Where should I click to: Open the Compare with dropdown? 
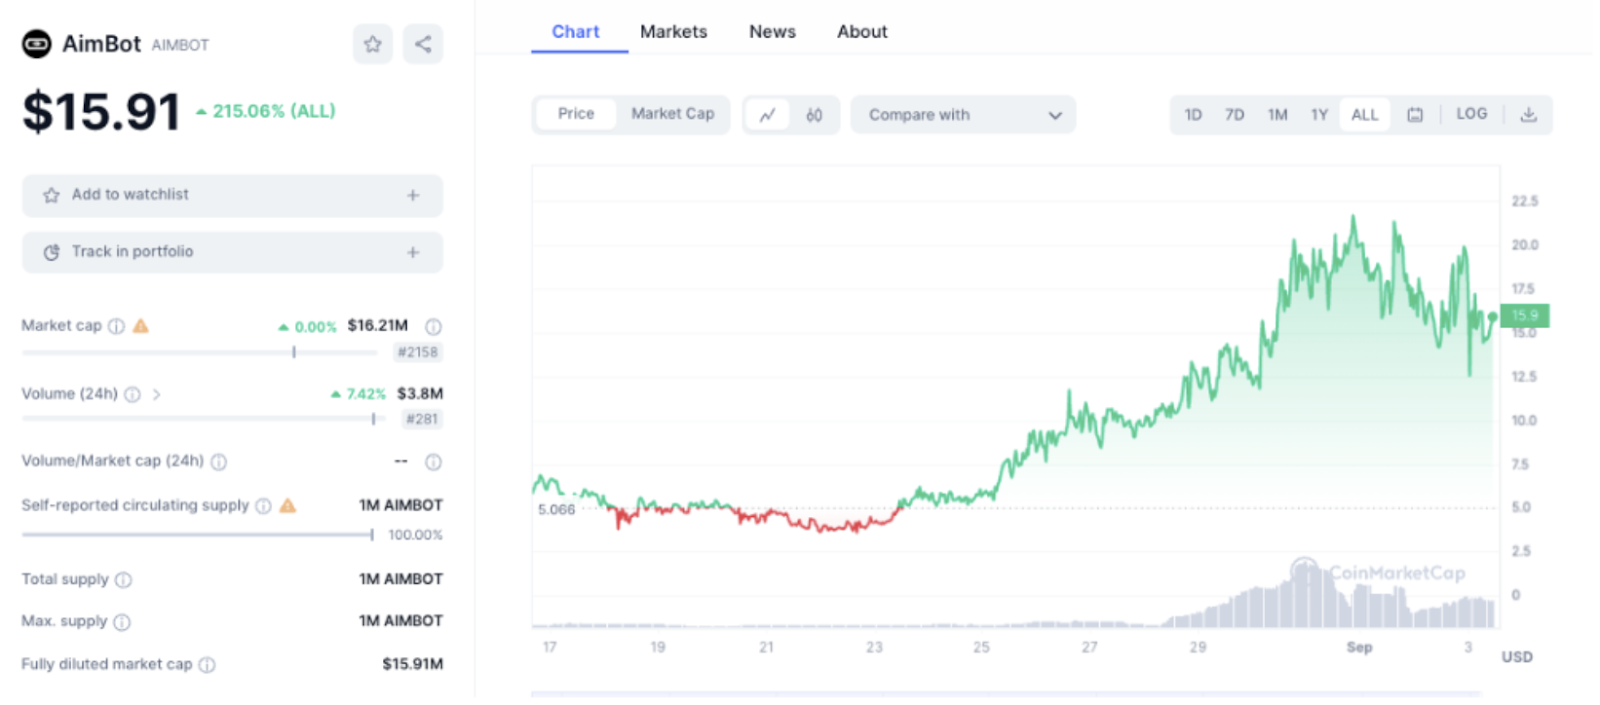(963, 115)
